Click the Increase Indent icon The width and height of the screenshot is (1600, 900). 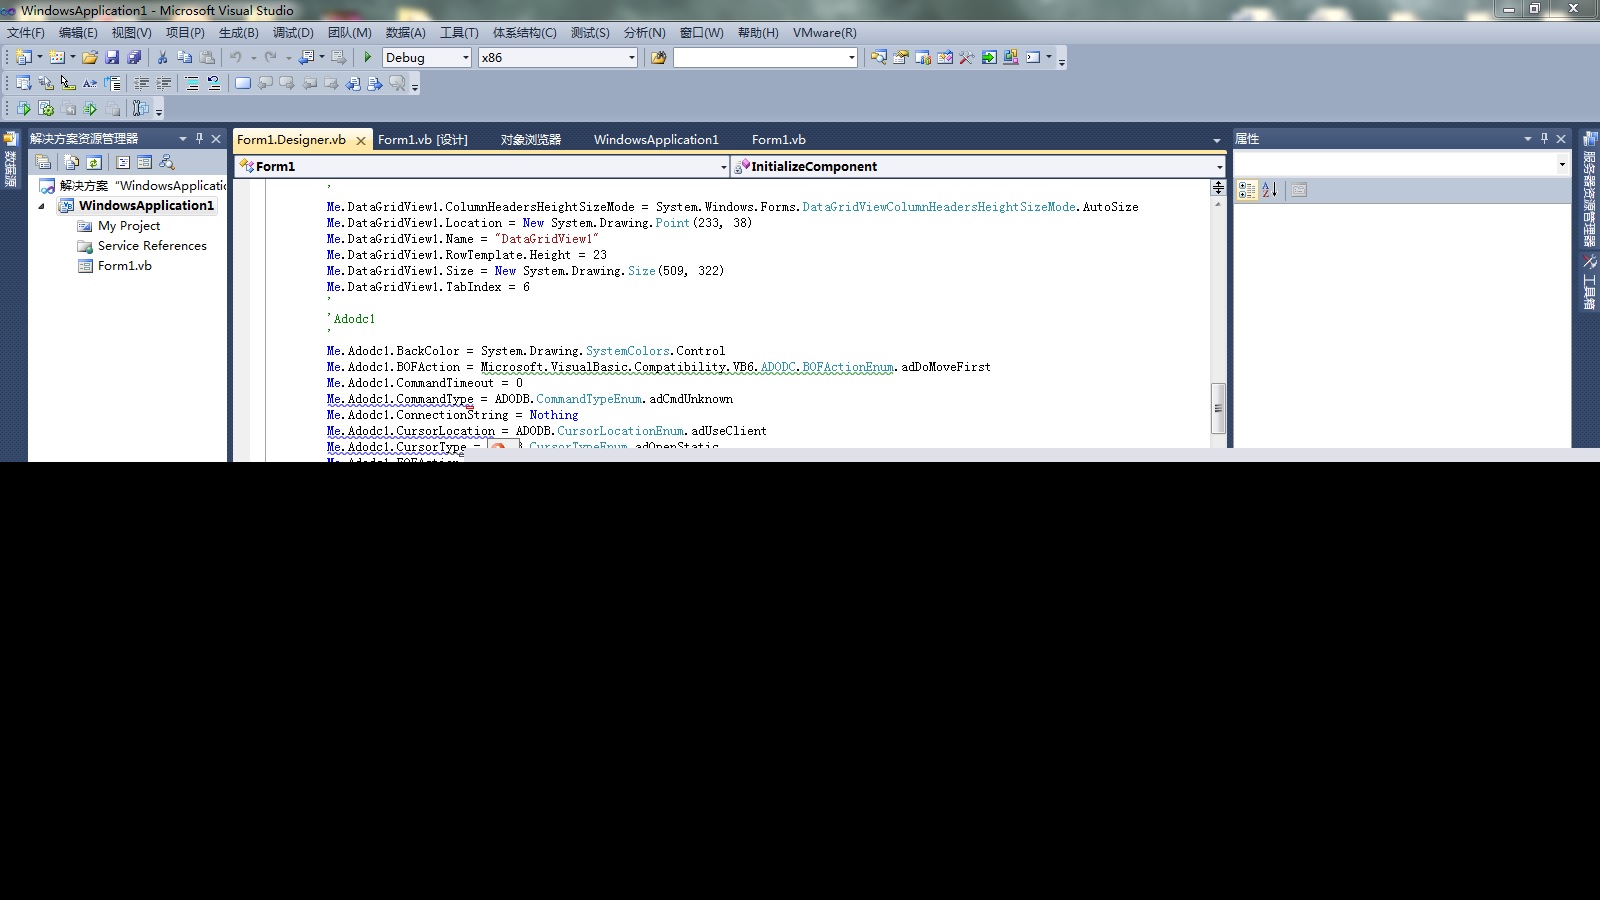click(x=164, y=84)
